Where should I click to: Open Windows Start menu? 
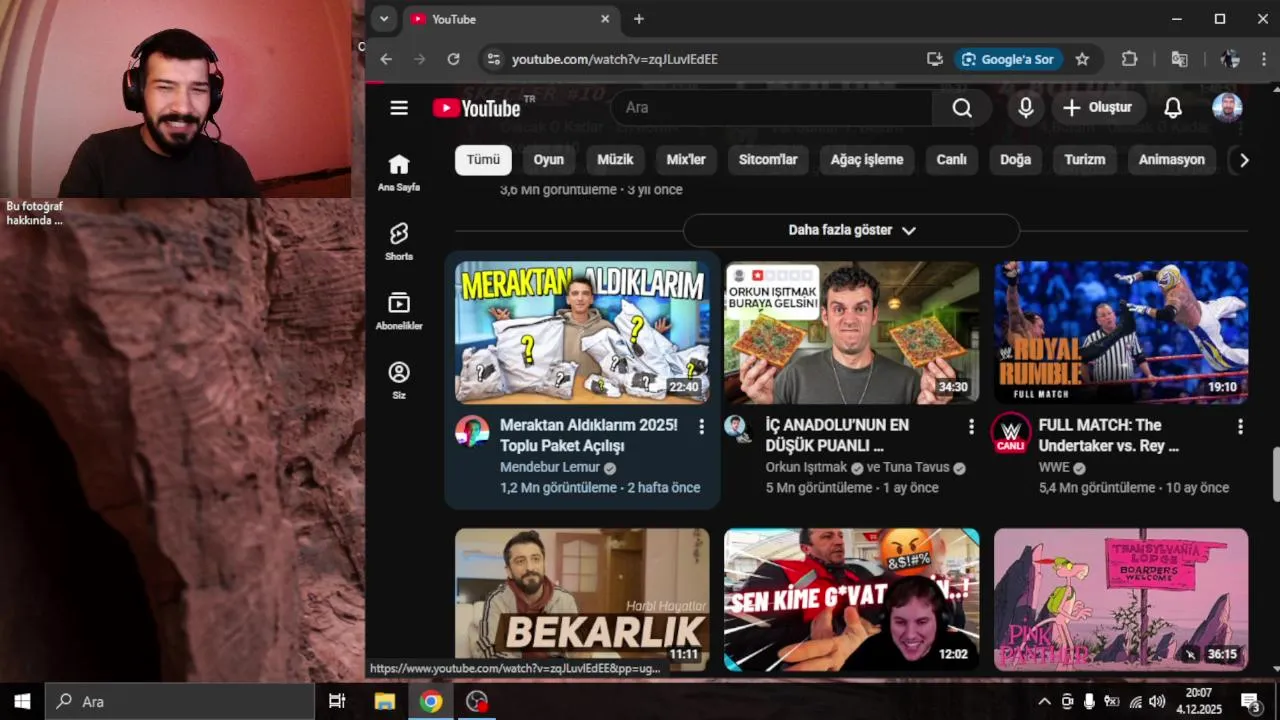22,701
